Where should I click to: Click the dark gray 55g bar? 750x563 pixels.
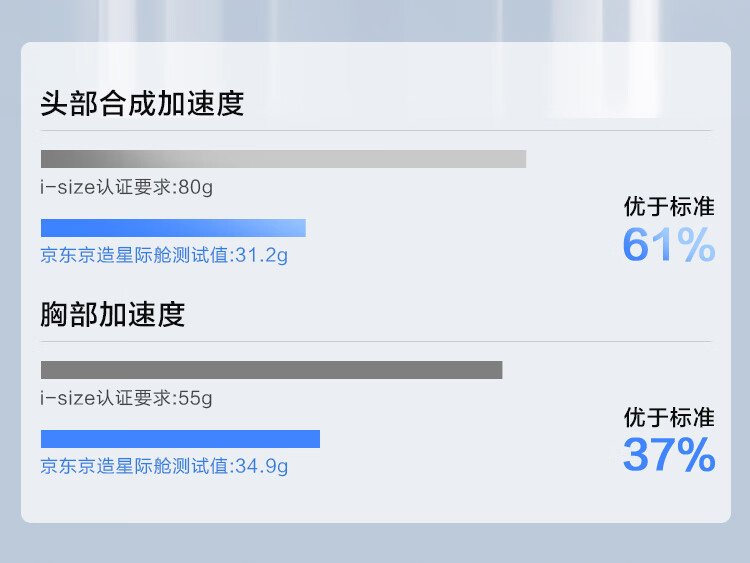click(272, 370)
